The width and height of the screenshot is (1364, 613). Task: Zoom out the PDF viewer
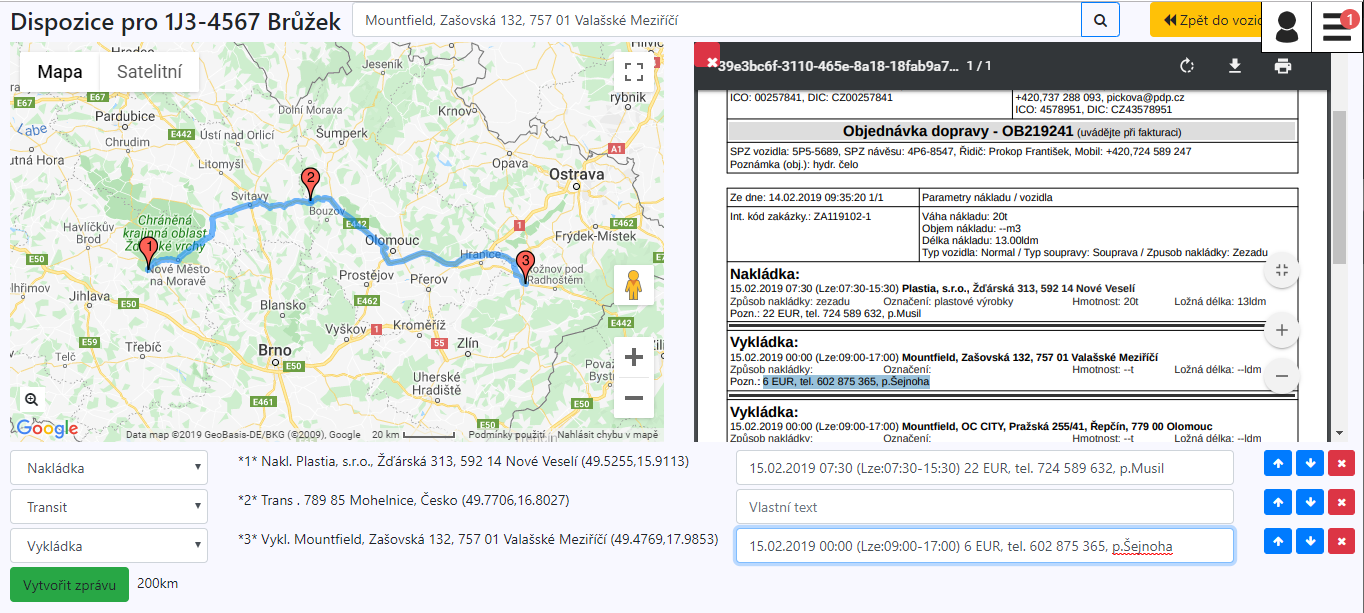(1282, 376)
